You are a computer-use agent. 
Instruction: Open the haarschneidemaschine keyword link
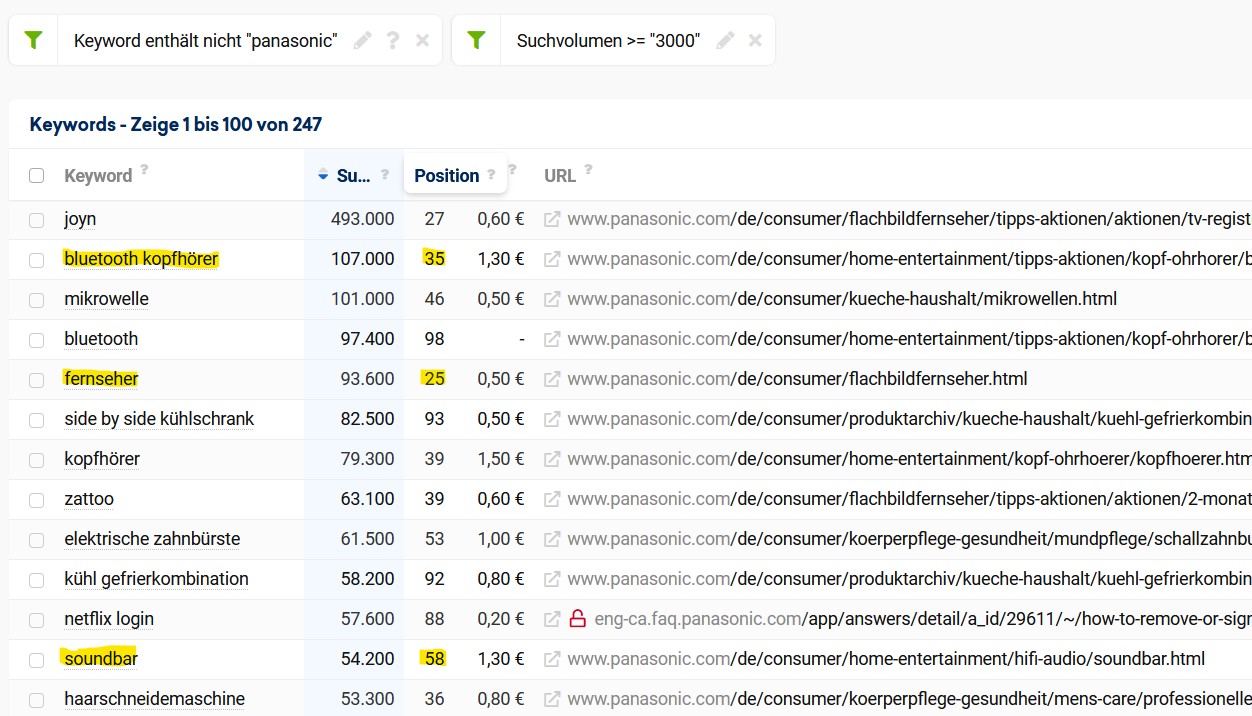click(154, 699)
